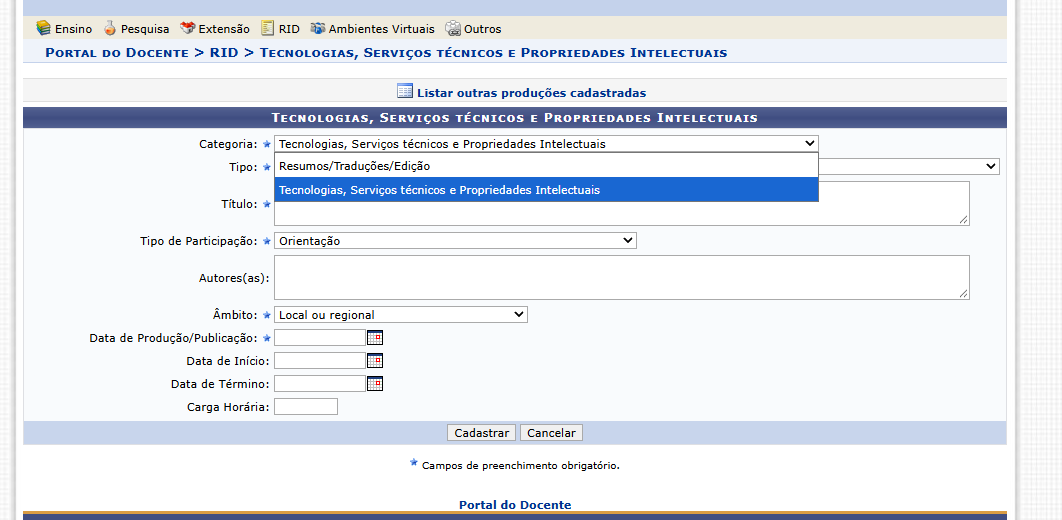The image size is (1062, 520).
Task: Open calendar for Data de Início
Action: 375,361
